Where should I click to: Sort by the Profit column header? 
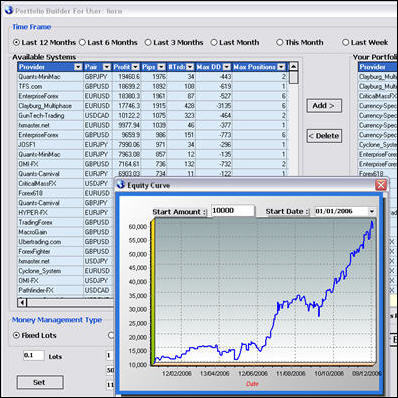(x=122, y=67)
